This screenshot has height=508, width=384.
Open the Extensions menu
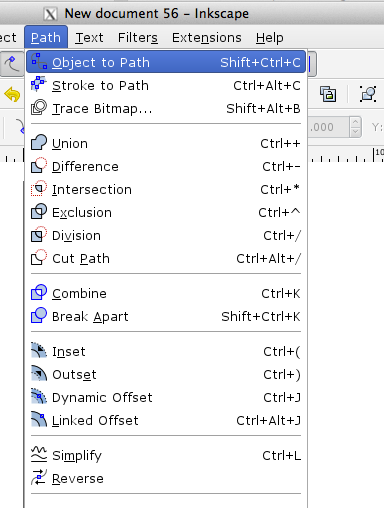coord(207,38)
